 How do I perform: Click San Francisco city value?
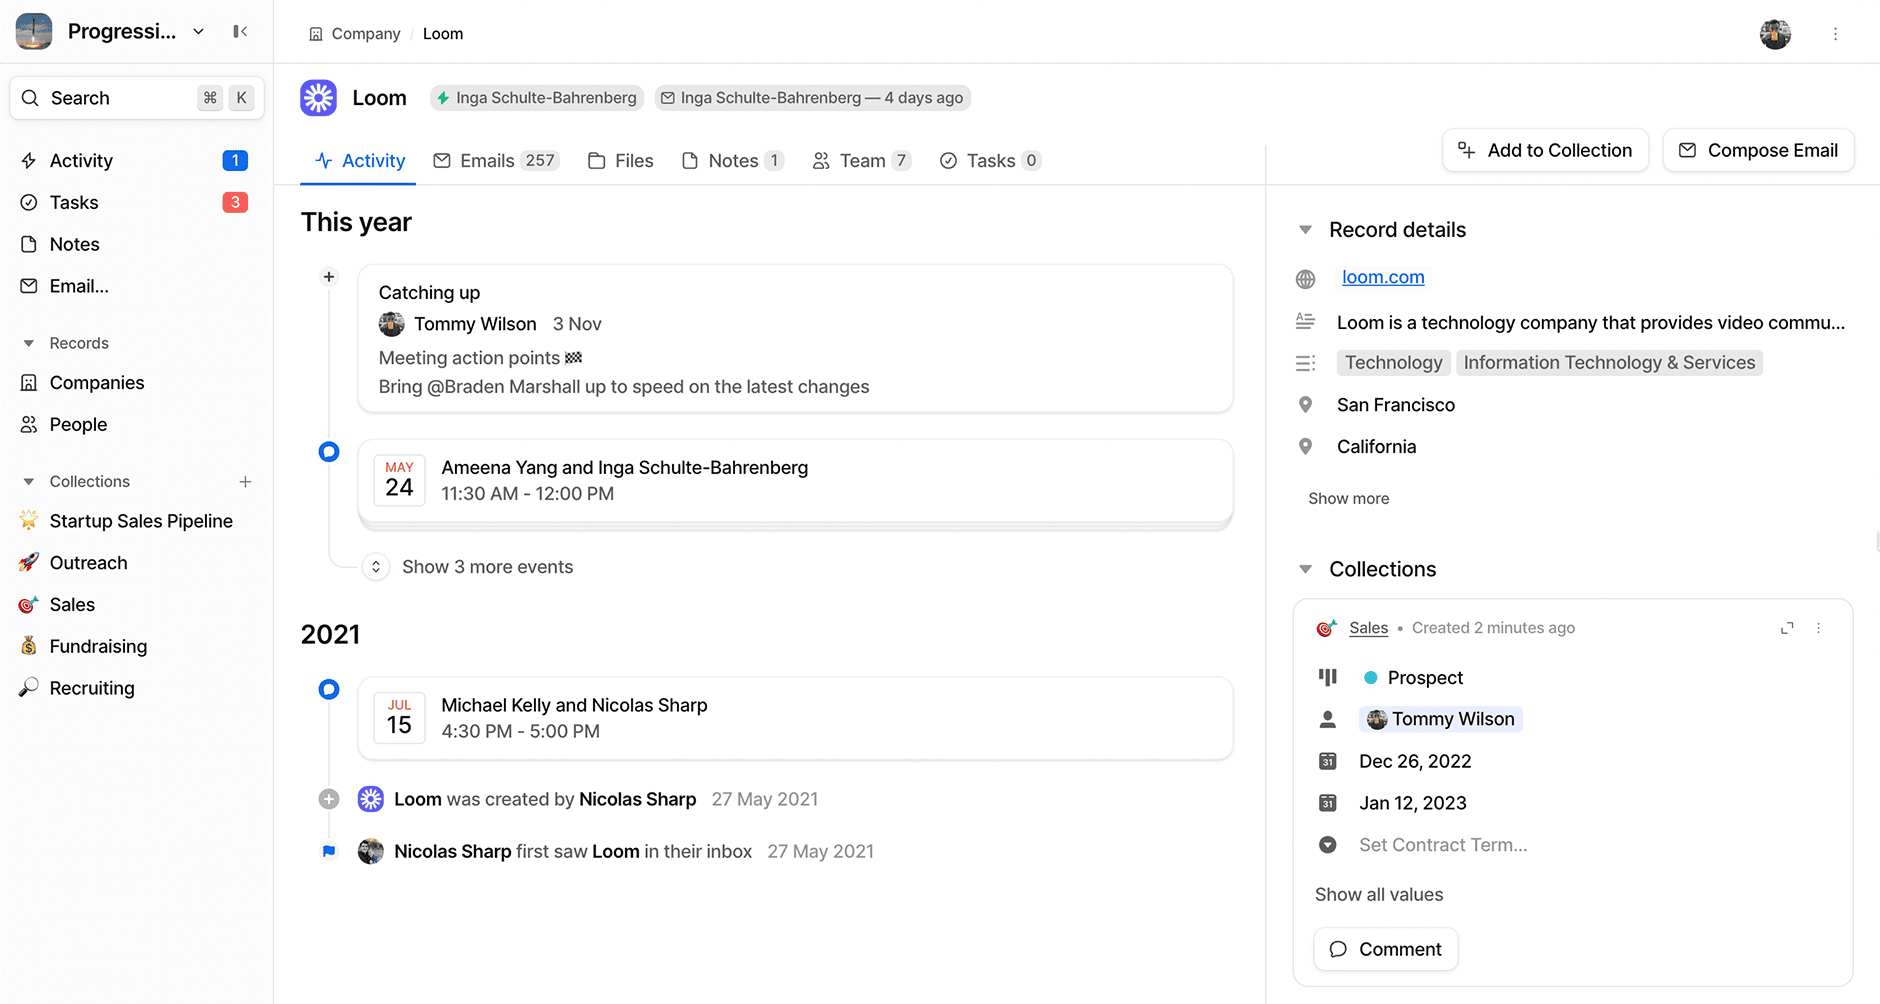1396,405
